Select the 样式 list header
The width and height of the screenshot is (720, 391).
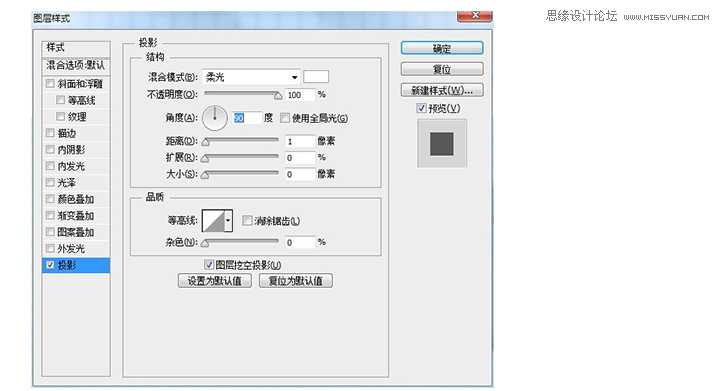76,48
